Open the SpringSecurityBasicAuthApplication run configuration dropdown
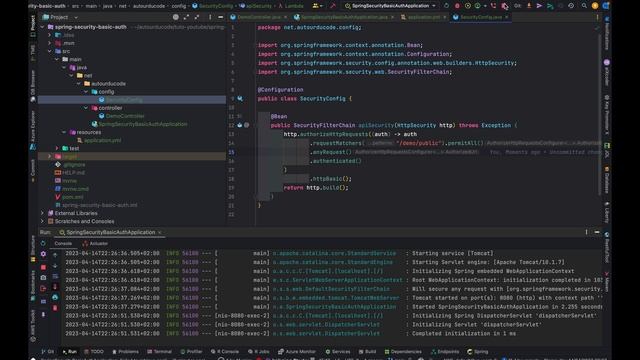 pyautogui.click(x=390, y=6)
